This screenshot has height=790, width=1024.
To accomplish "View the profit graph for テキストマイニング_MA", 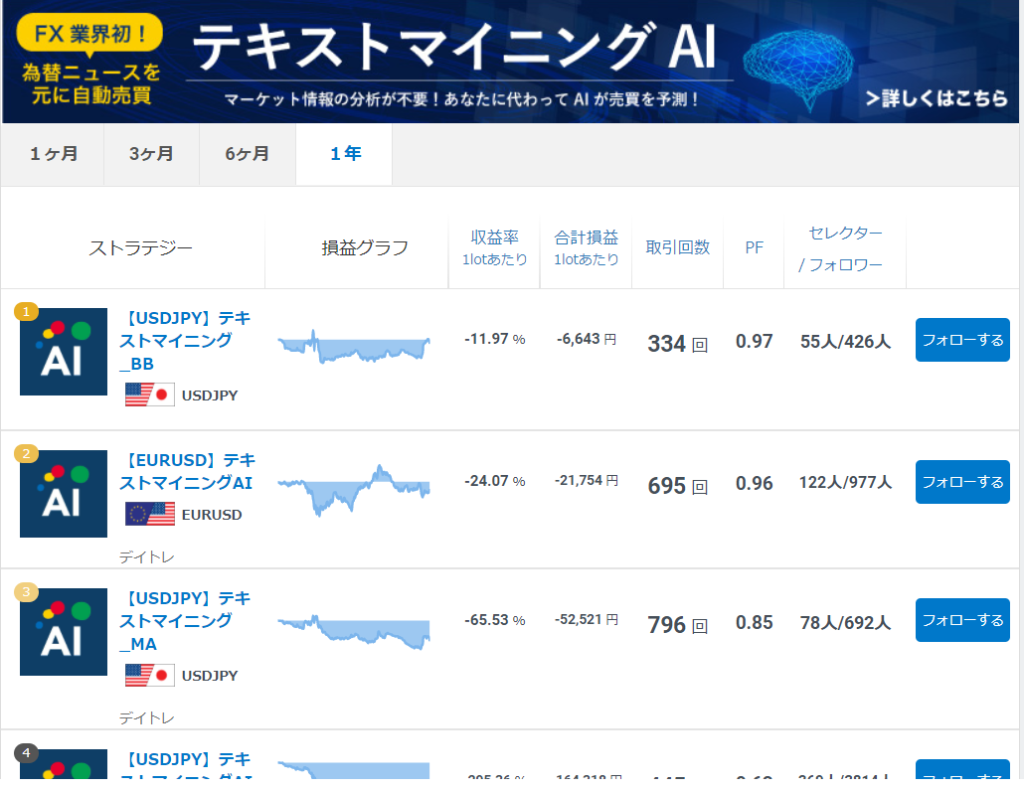I will (x=354, y=631).
